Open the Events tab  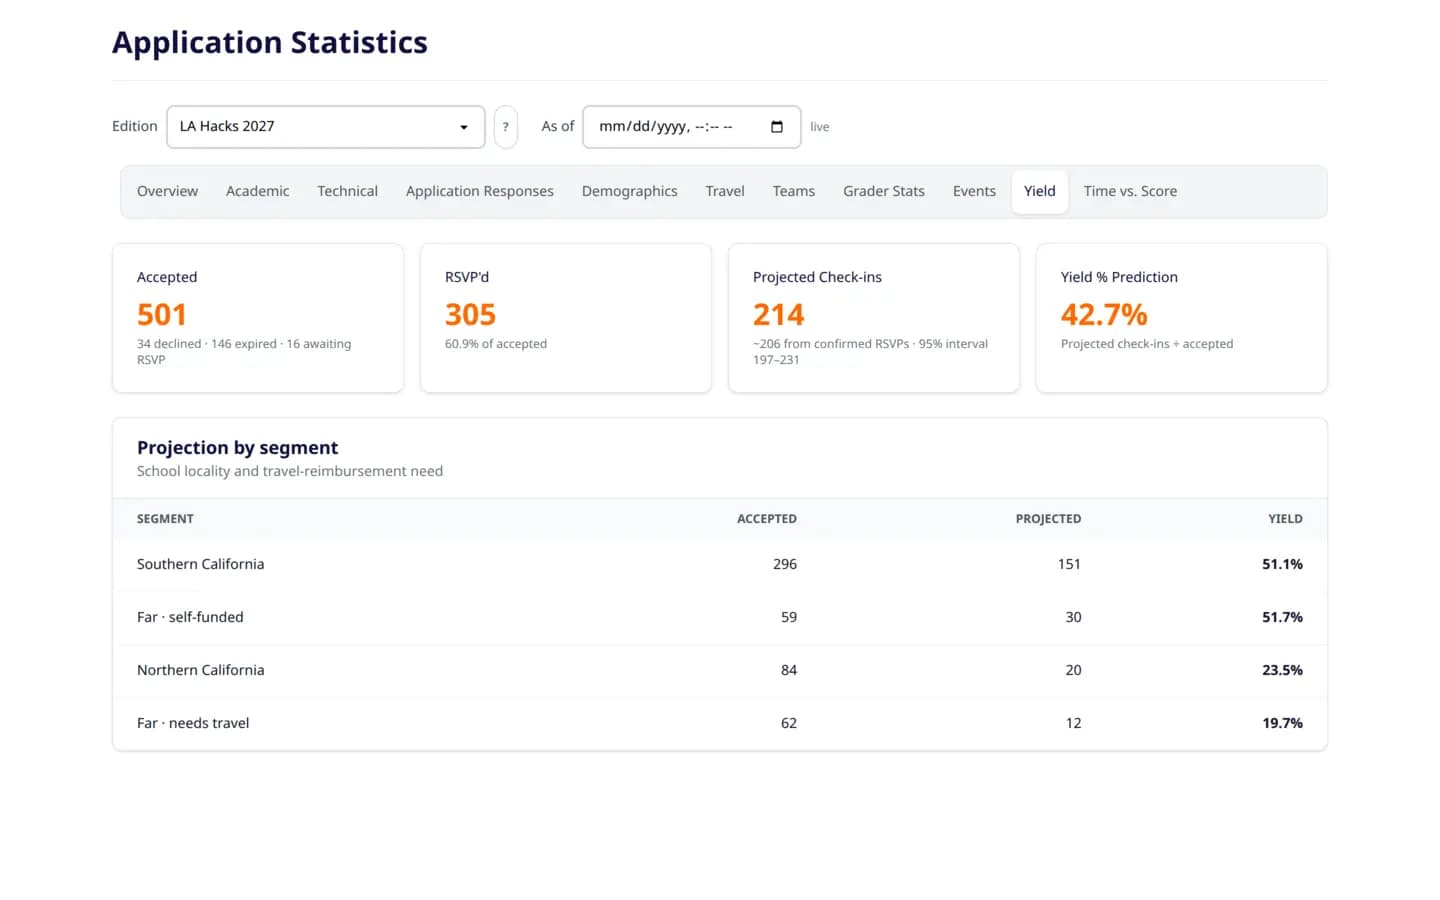(x=974, y=191)
